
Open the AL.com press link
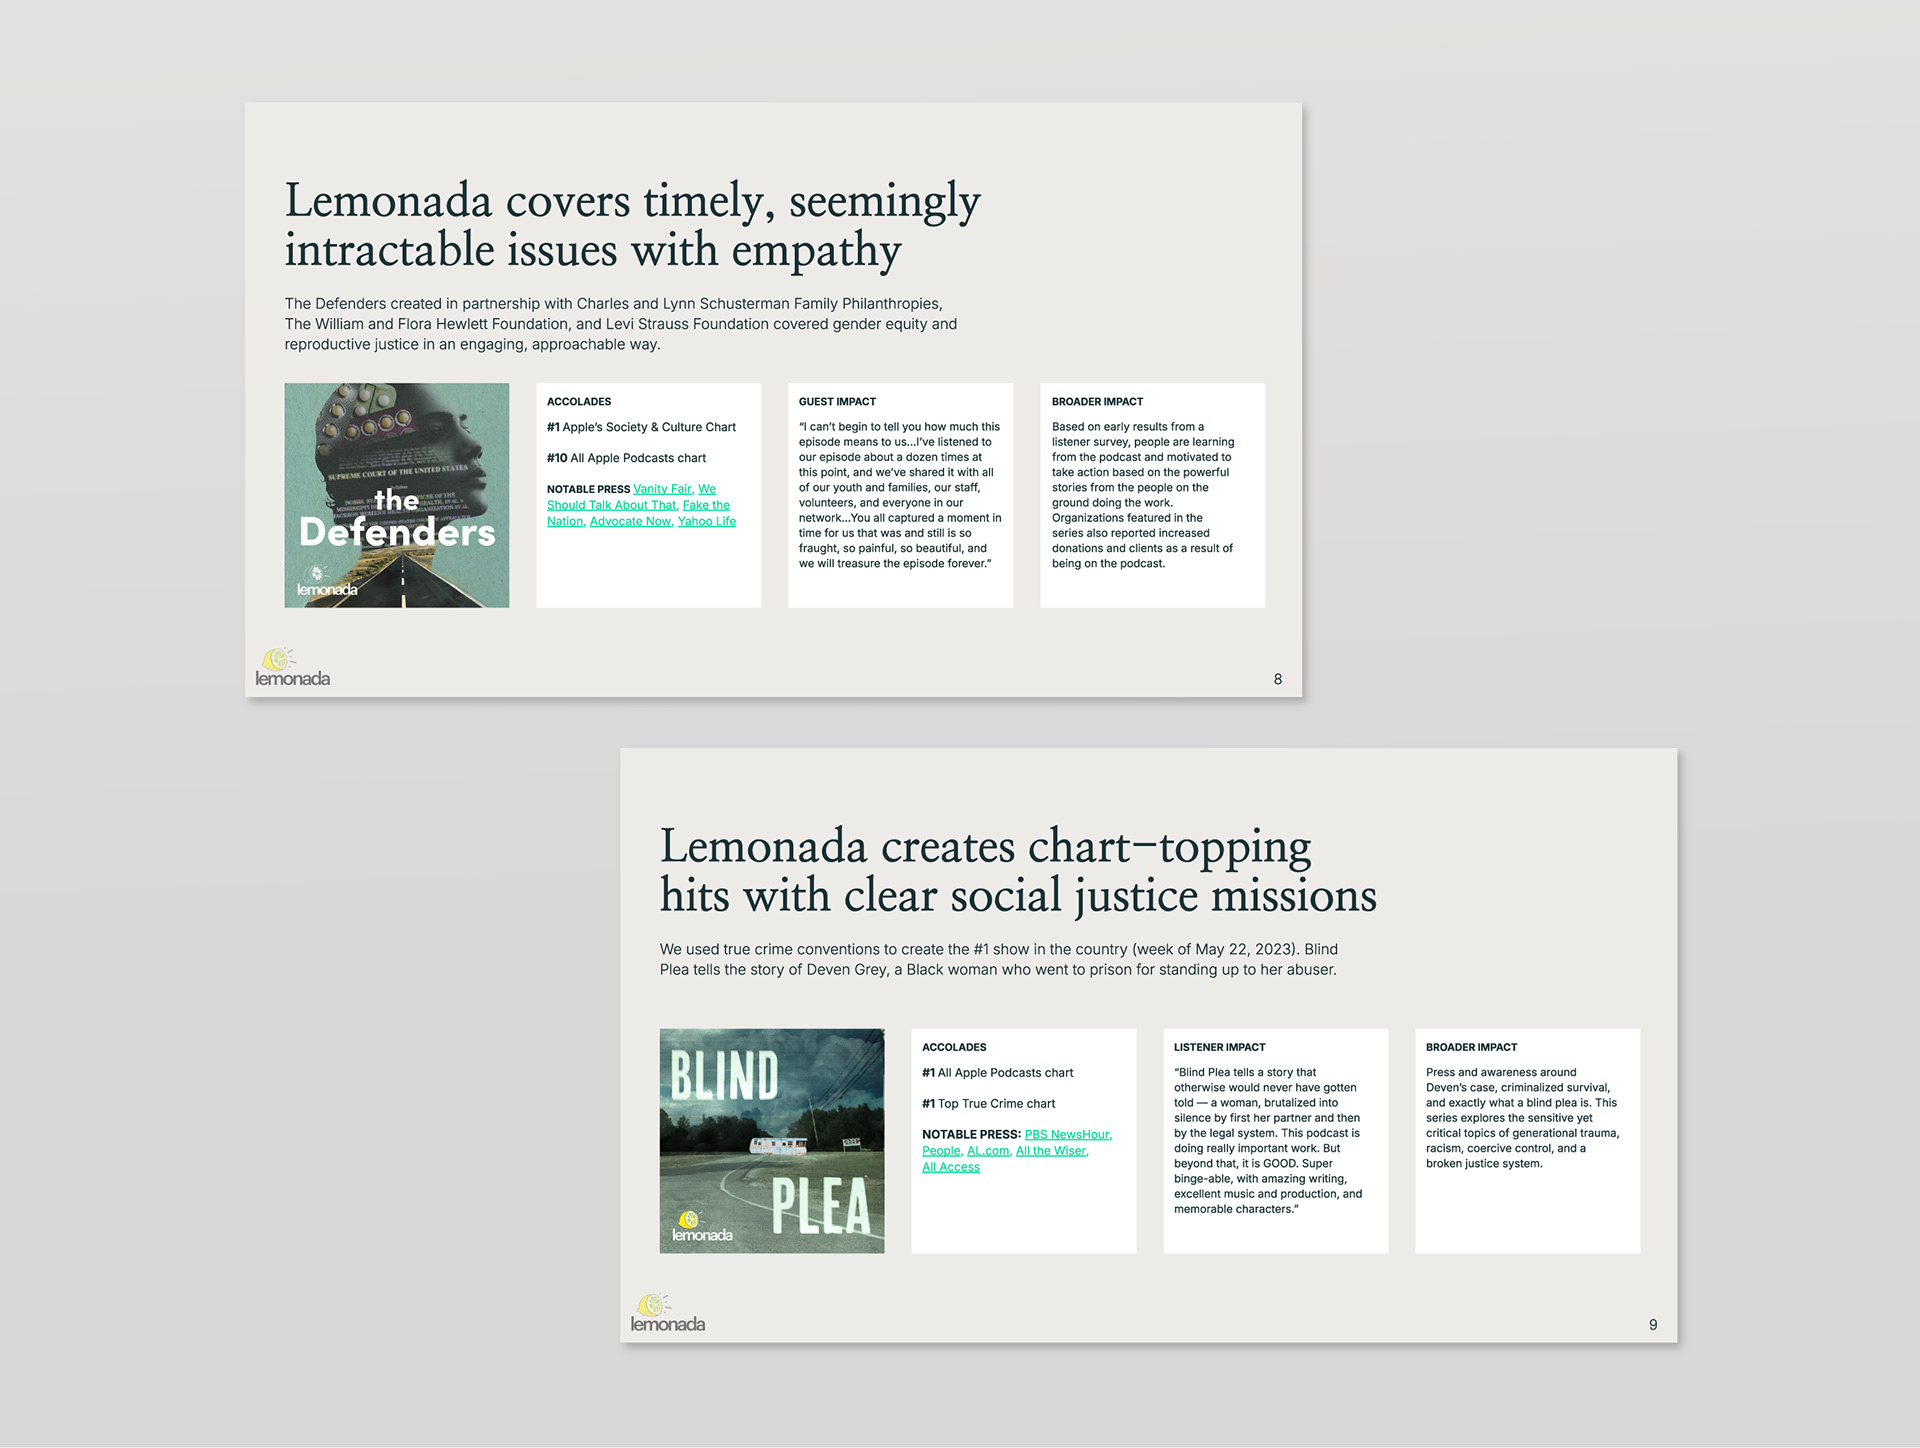(x=988, y=1151)
